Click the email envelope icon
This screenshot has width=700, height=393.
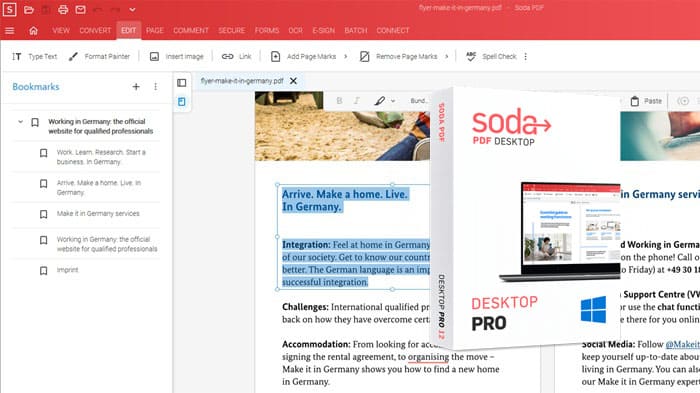pos(80,9)
